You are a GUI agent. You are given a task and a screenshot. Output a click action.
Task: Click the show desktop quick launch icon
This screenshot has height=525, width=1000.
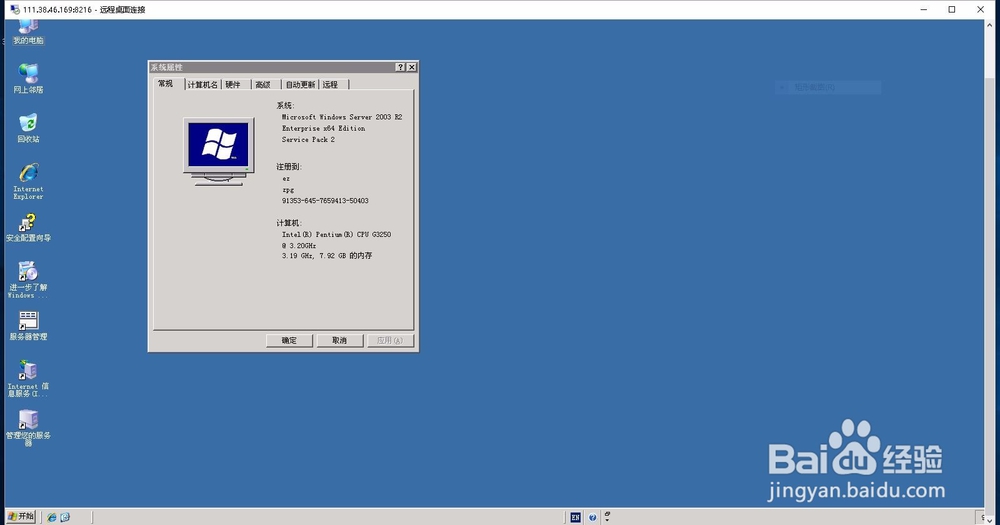[65, 517]
